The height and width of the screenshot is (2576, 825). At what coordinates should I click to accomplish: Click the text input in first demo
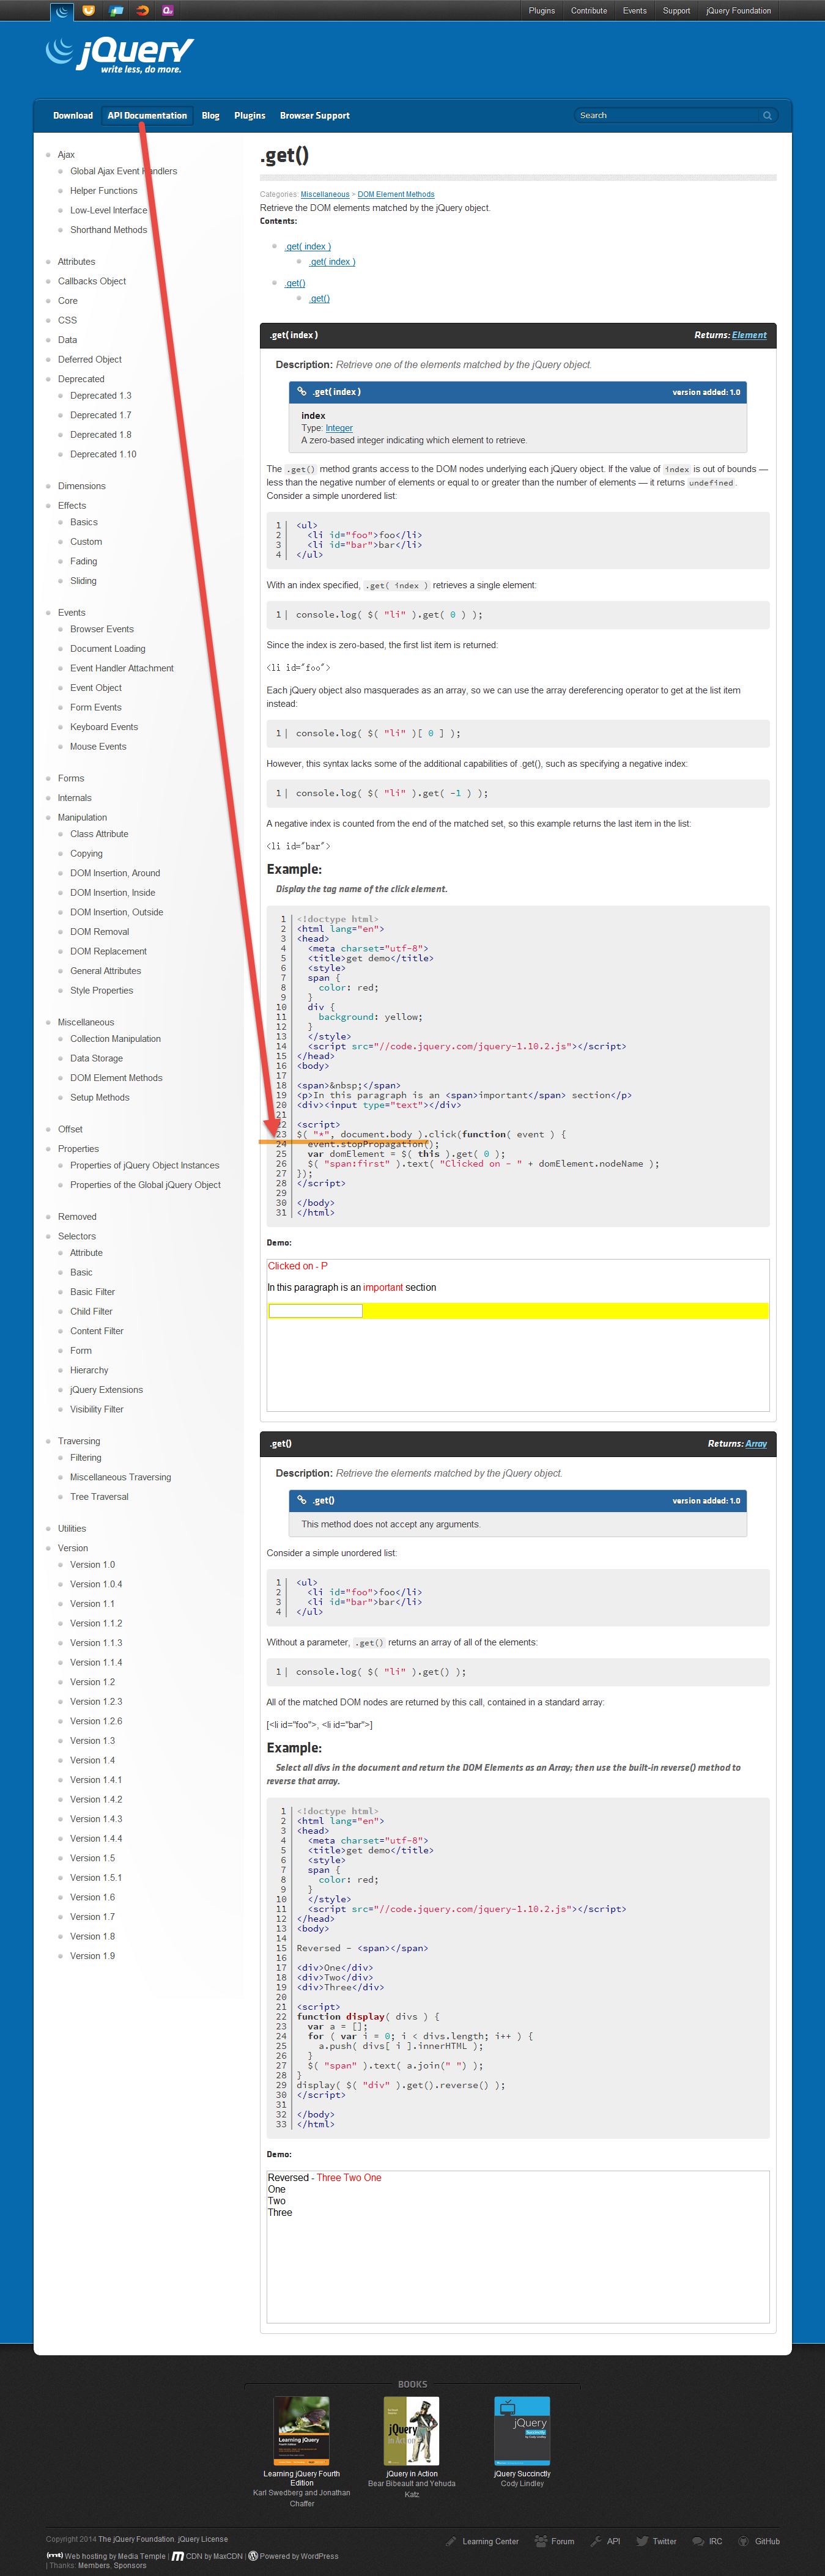pos(315,1310)
